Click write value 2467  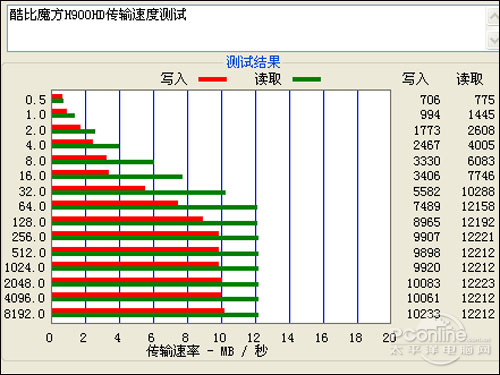[x=427, y=145]
